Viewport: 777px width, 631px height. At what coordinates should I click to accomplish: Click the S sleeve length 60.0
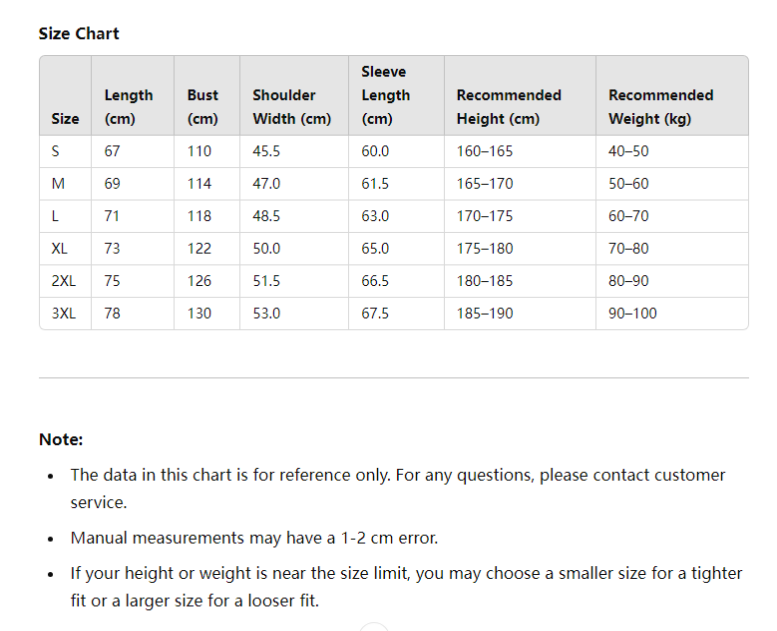tap(375, 151)
